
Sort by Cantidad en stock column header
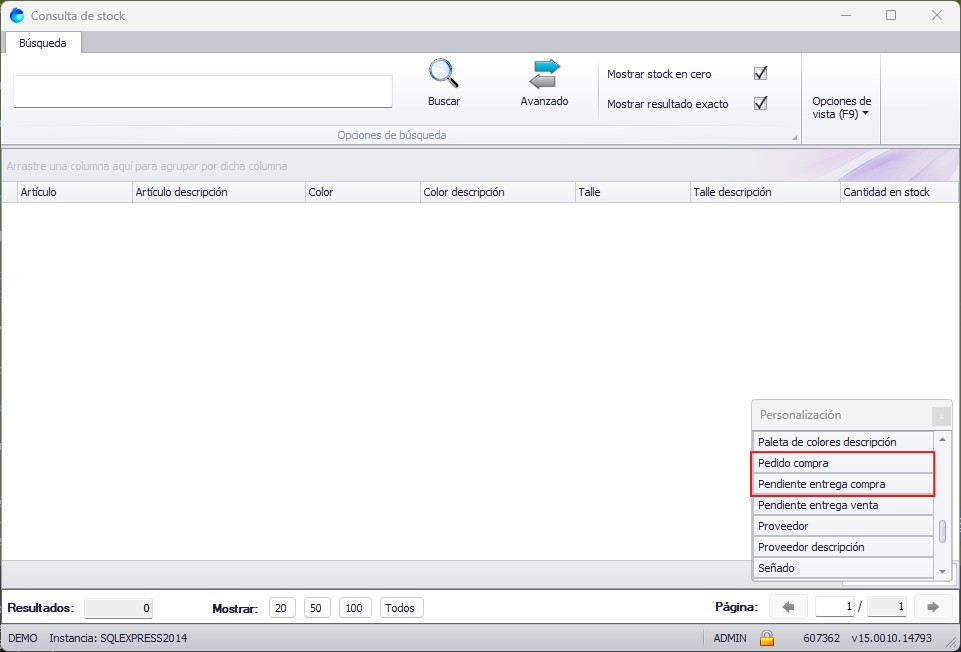point(886,192)
